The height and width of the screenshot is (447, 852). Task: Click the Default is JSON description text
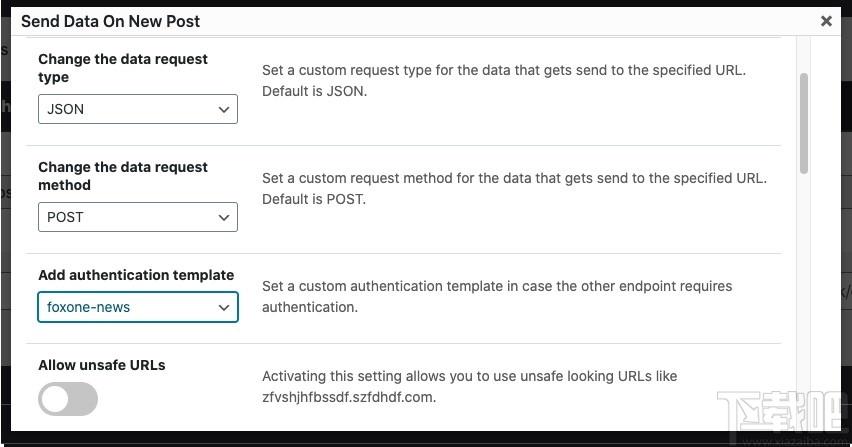(314, 91)
